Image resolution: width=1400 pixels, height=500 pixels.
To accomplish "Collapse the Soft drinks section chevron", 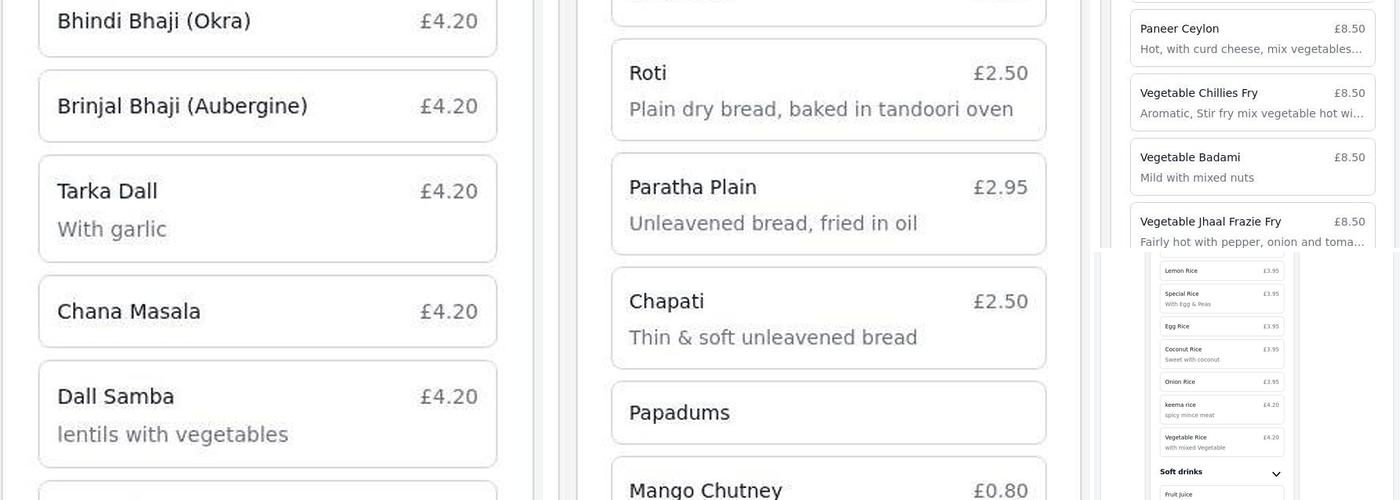I will pyautogui.click(x=1276, y=473).
